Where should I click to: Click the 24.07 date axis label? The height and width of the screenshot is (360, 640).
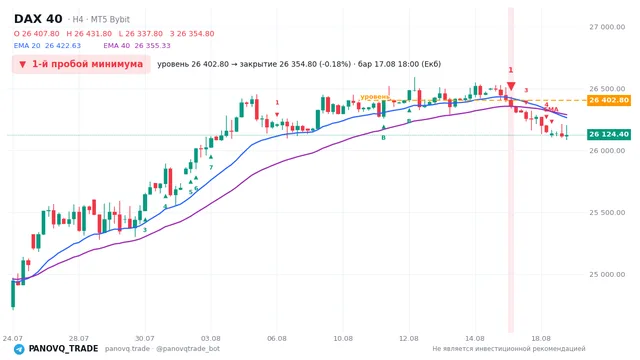pos(12,338)
